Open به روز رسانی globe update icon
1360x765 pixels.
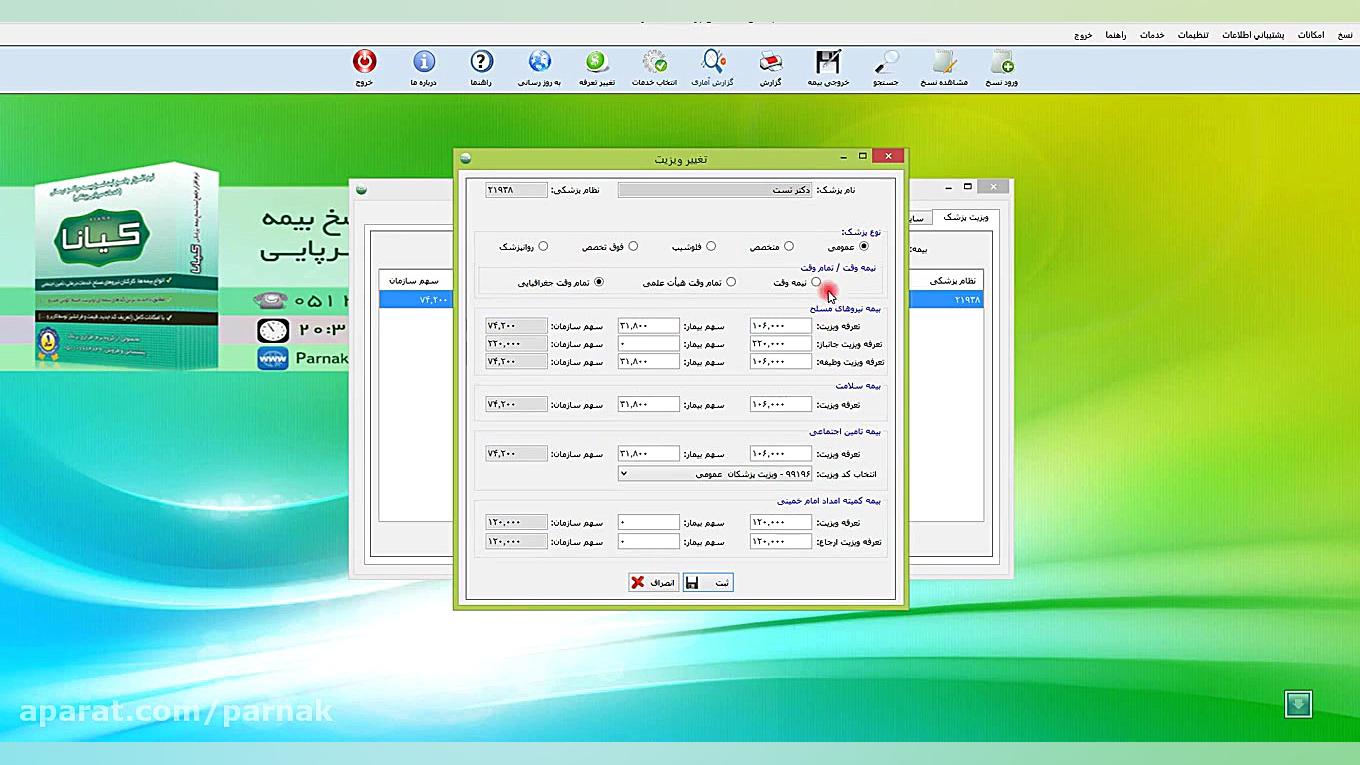(x=539, y=65)
